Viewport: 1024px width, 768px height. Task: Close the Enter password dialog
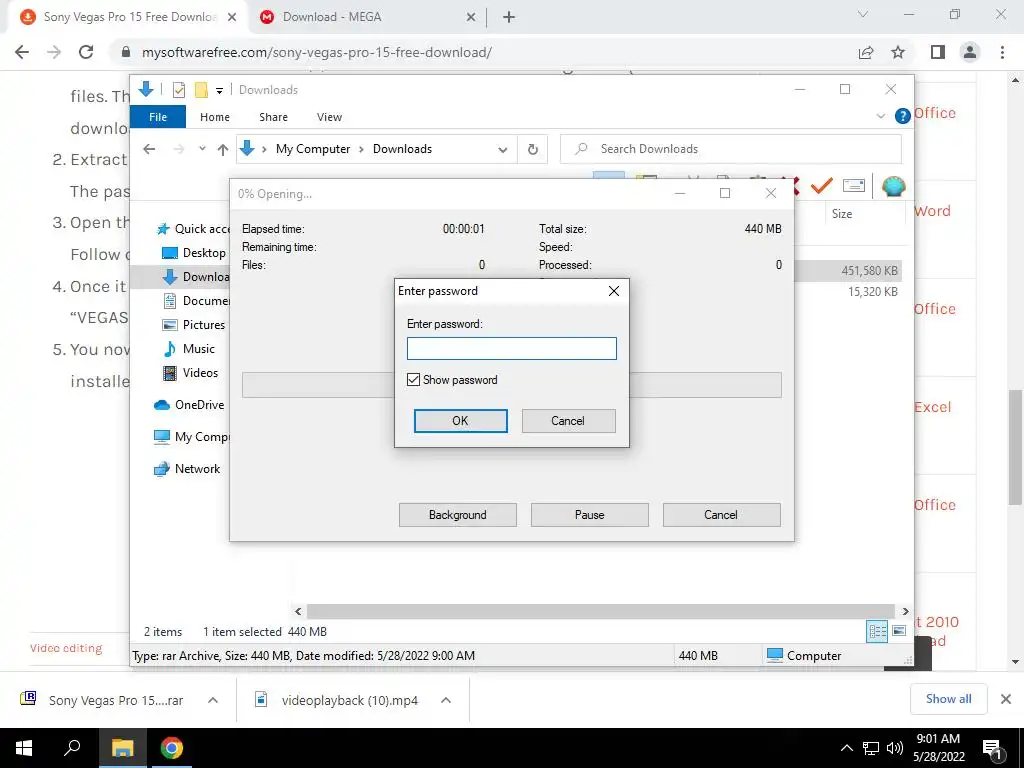pyautogui.click(x=614, y=291)
